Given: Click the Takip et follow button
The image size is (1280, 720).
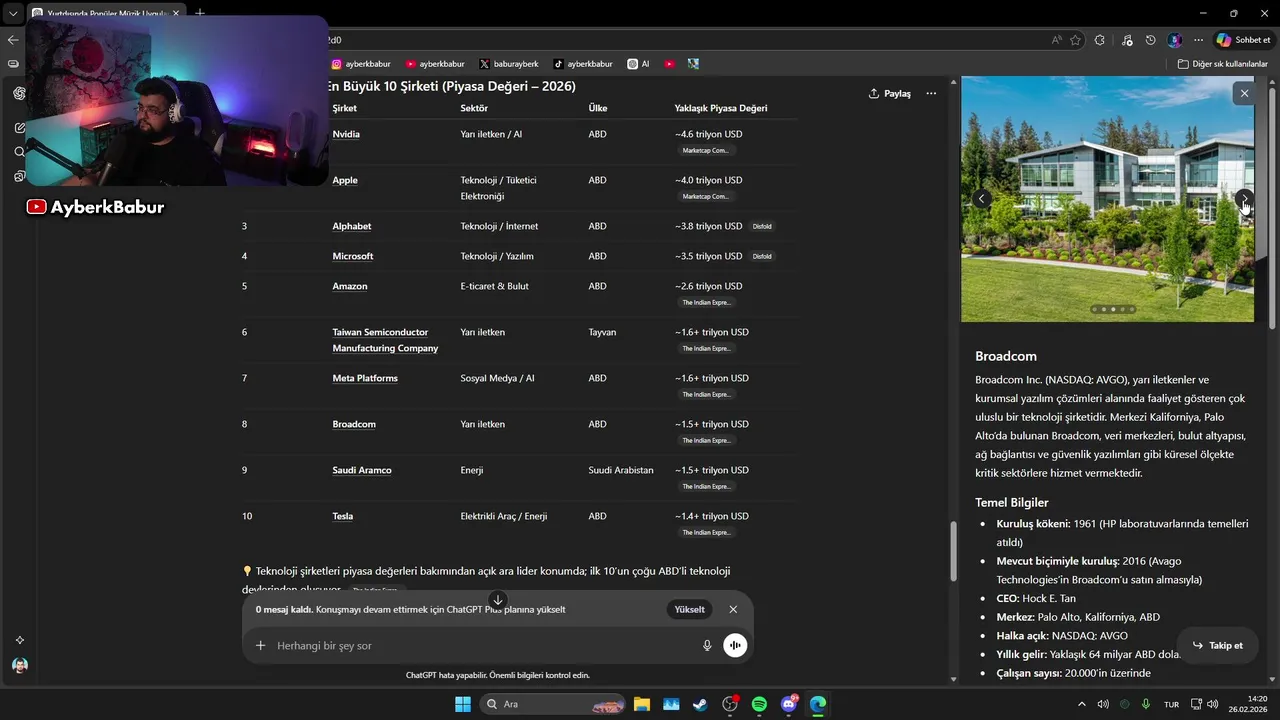Looking at the screenshot, I should pyautogui.click(x=1217, y=645).
